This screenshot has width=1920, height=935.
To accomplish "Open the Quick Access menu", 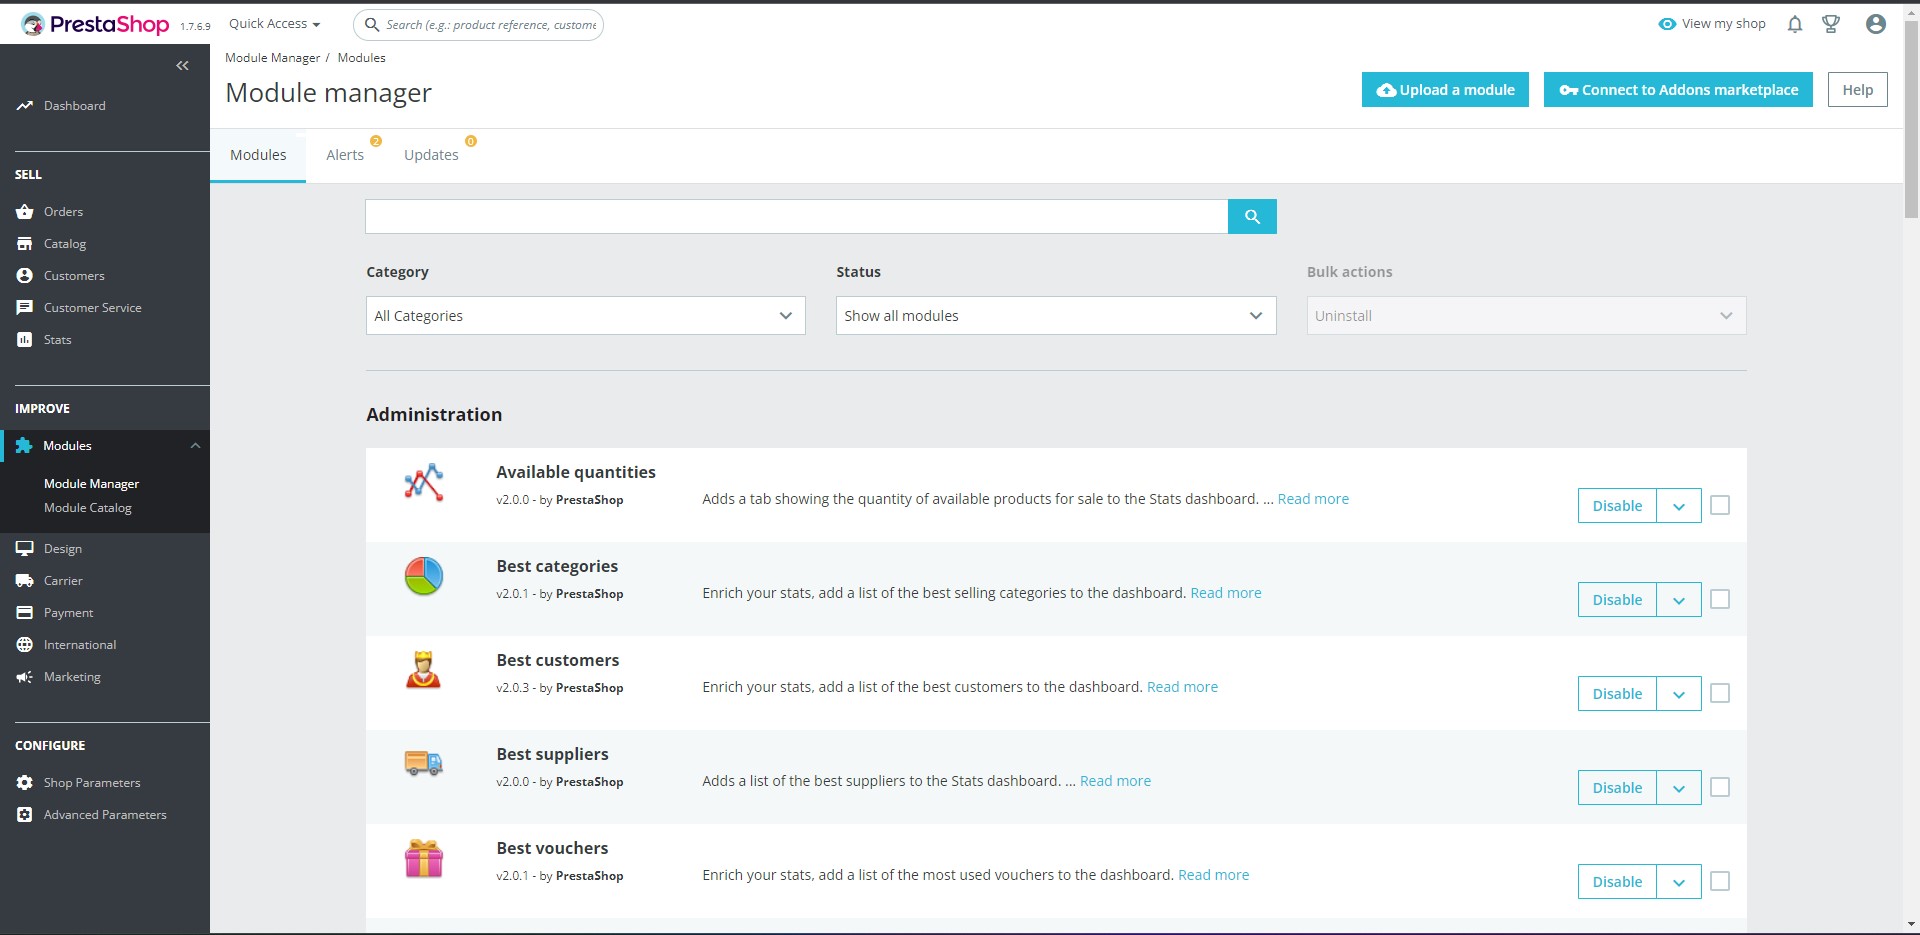I will (273, 23).
